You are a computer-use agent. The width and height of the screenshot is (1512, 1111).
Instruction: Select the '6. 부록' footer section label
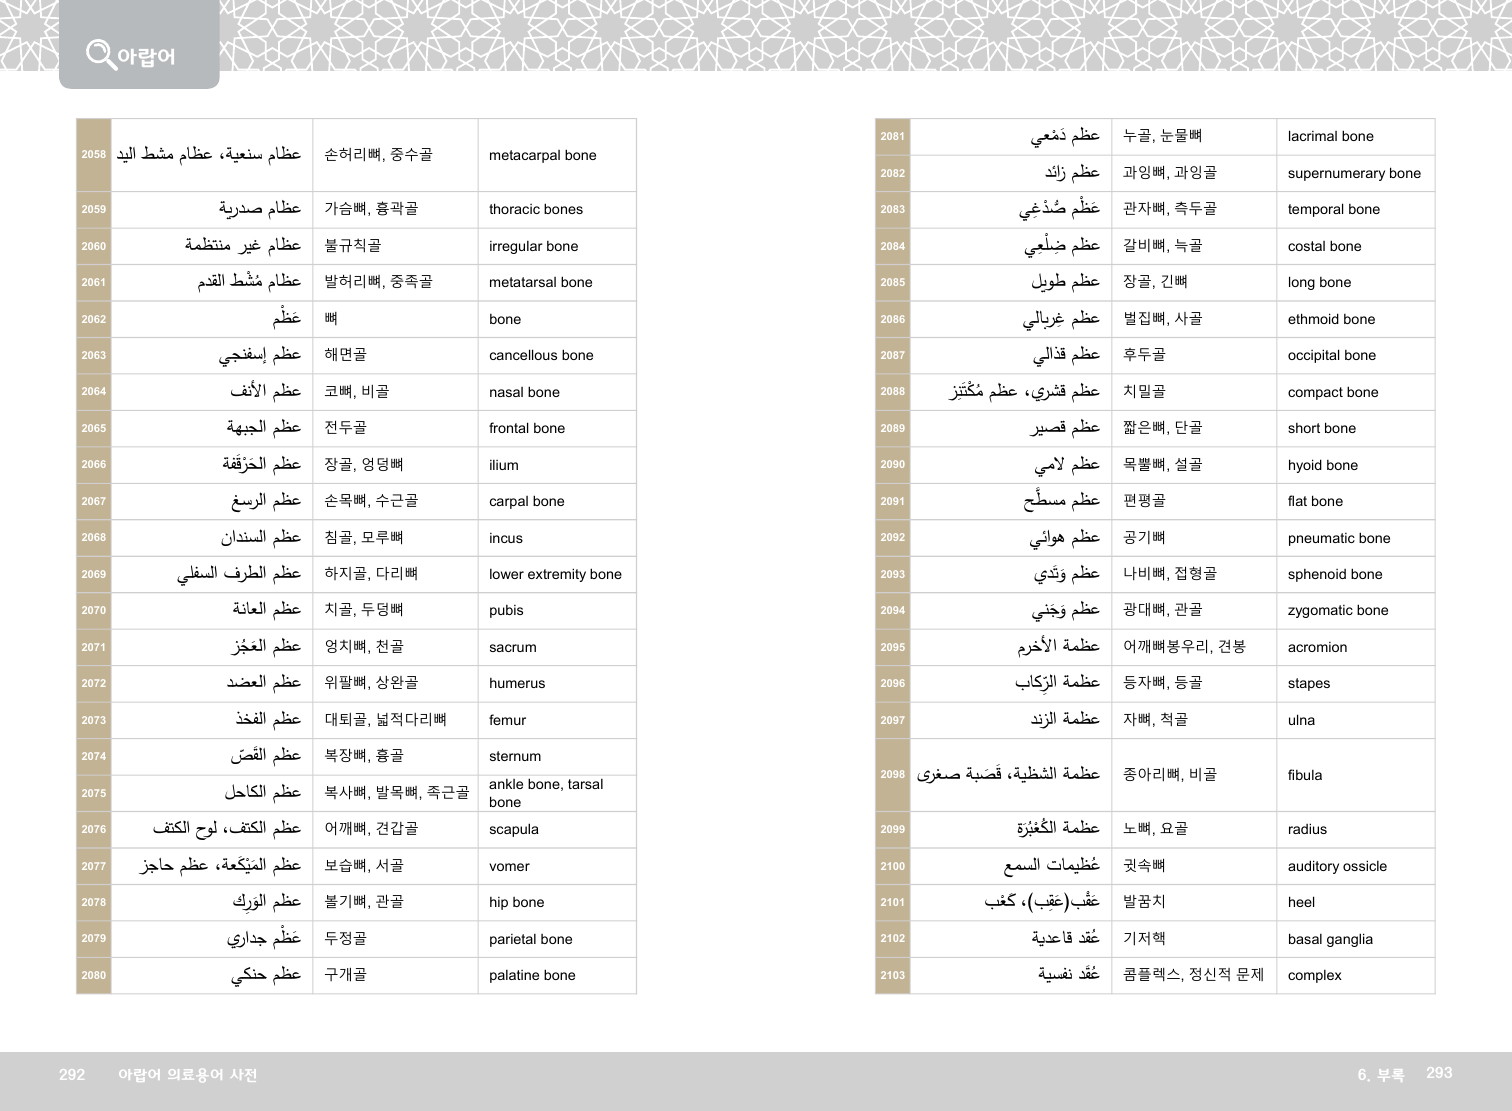1380,1075
